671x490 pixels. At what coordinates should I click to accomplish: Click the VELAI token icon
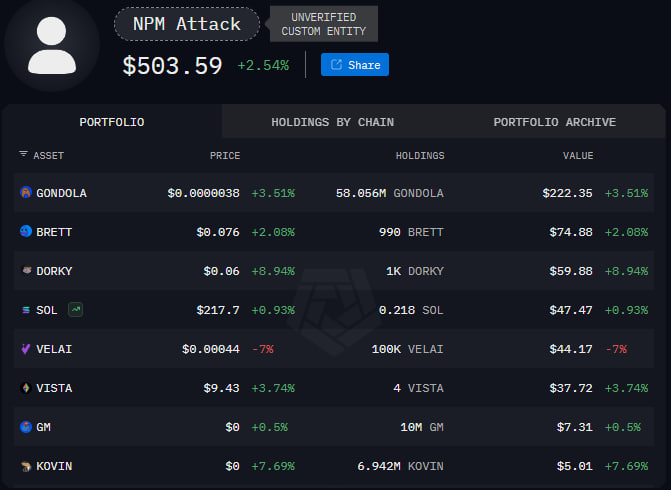click(x=26, y=349)
